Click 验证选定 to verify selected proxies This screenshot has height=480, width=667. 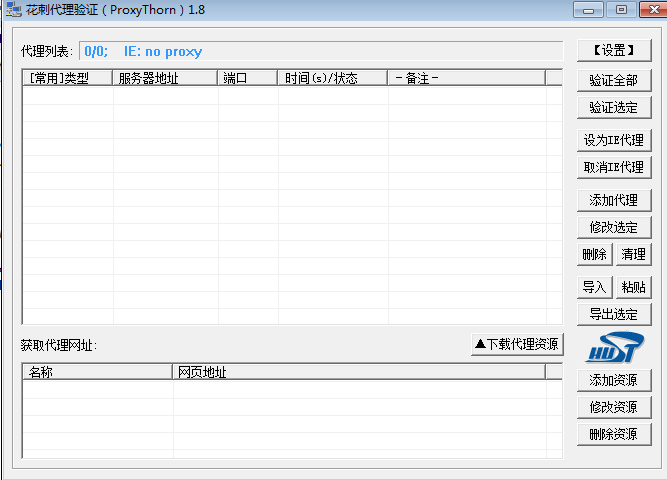(614, 107)
